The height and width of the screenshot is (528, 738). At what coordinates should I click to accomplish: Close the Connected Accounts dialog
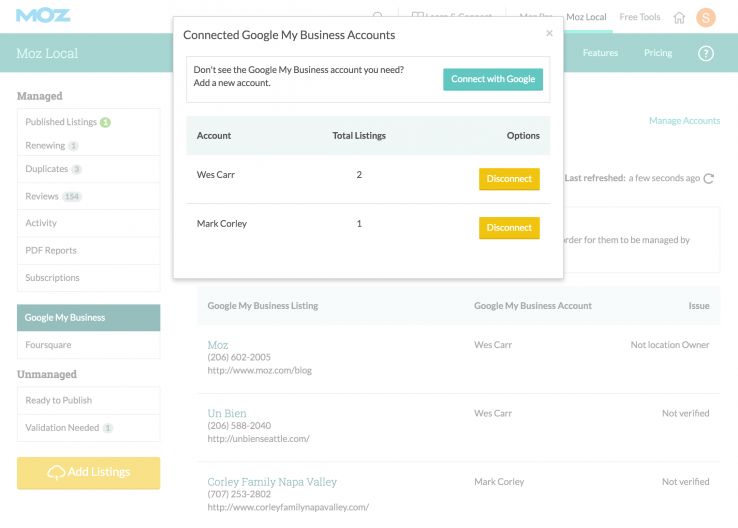point(549,33)
